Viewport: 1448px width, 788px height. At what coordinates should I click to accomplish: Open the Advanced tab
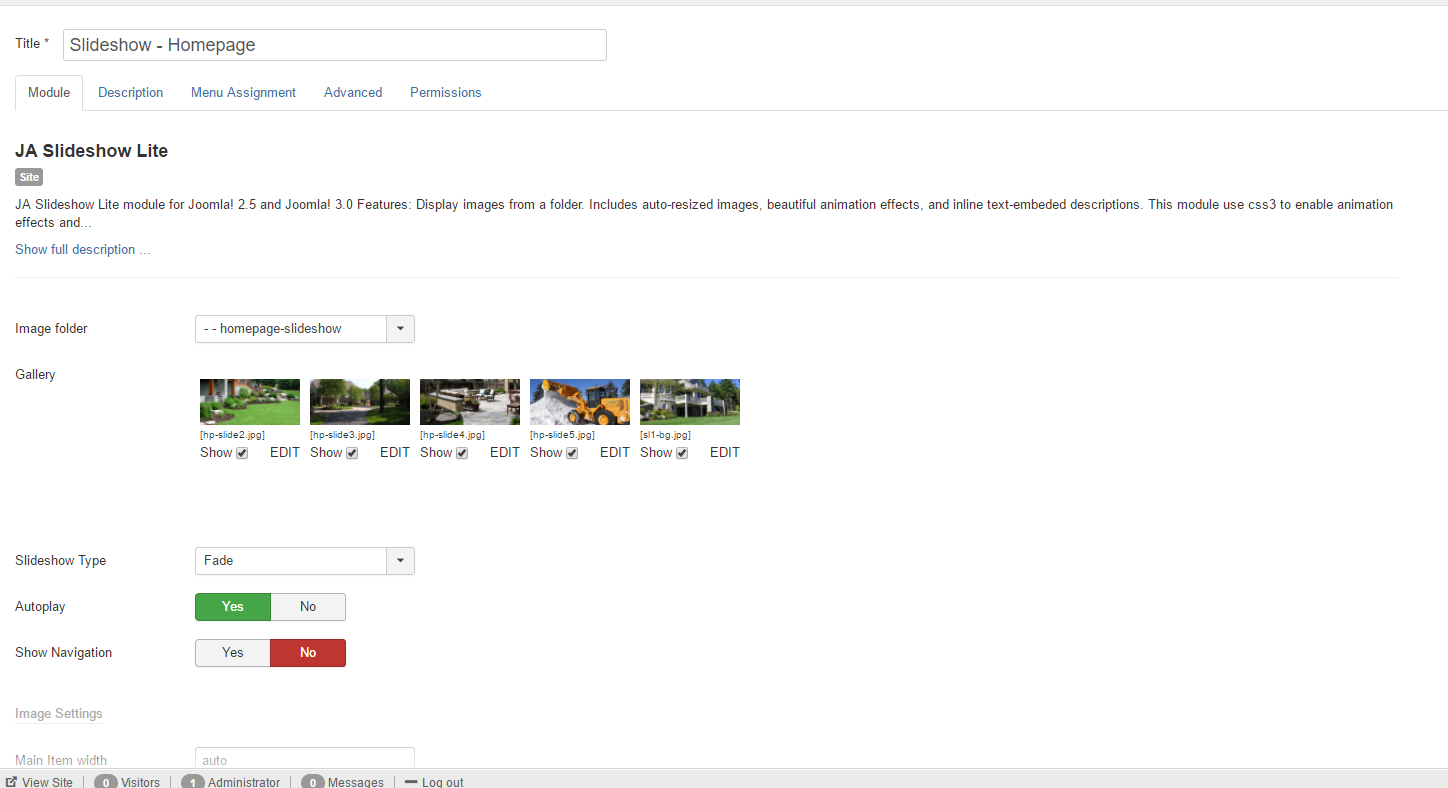pos(353,92)
